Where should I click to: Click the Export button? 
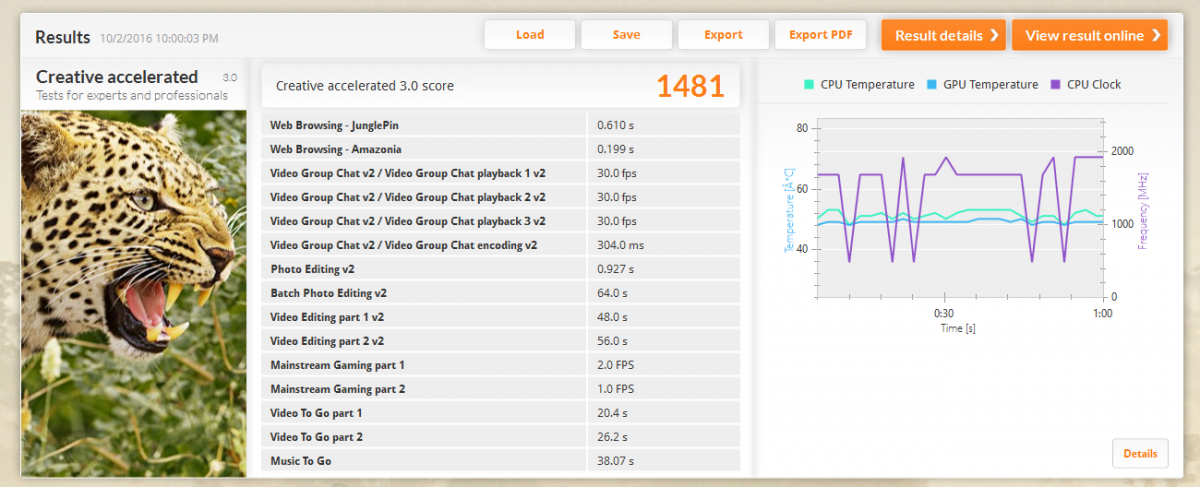[723, 35]
